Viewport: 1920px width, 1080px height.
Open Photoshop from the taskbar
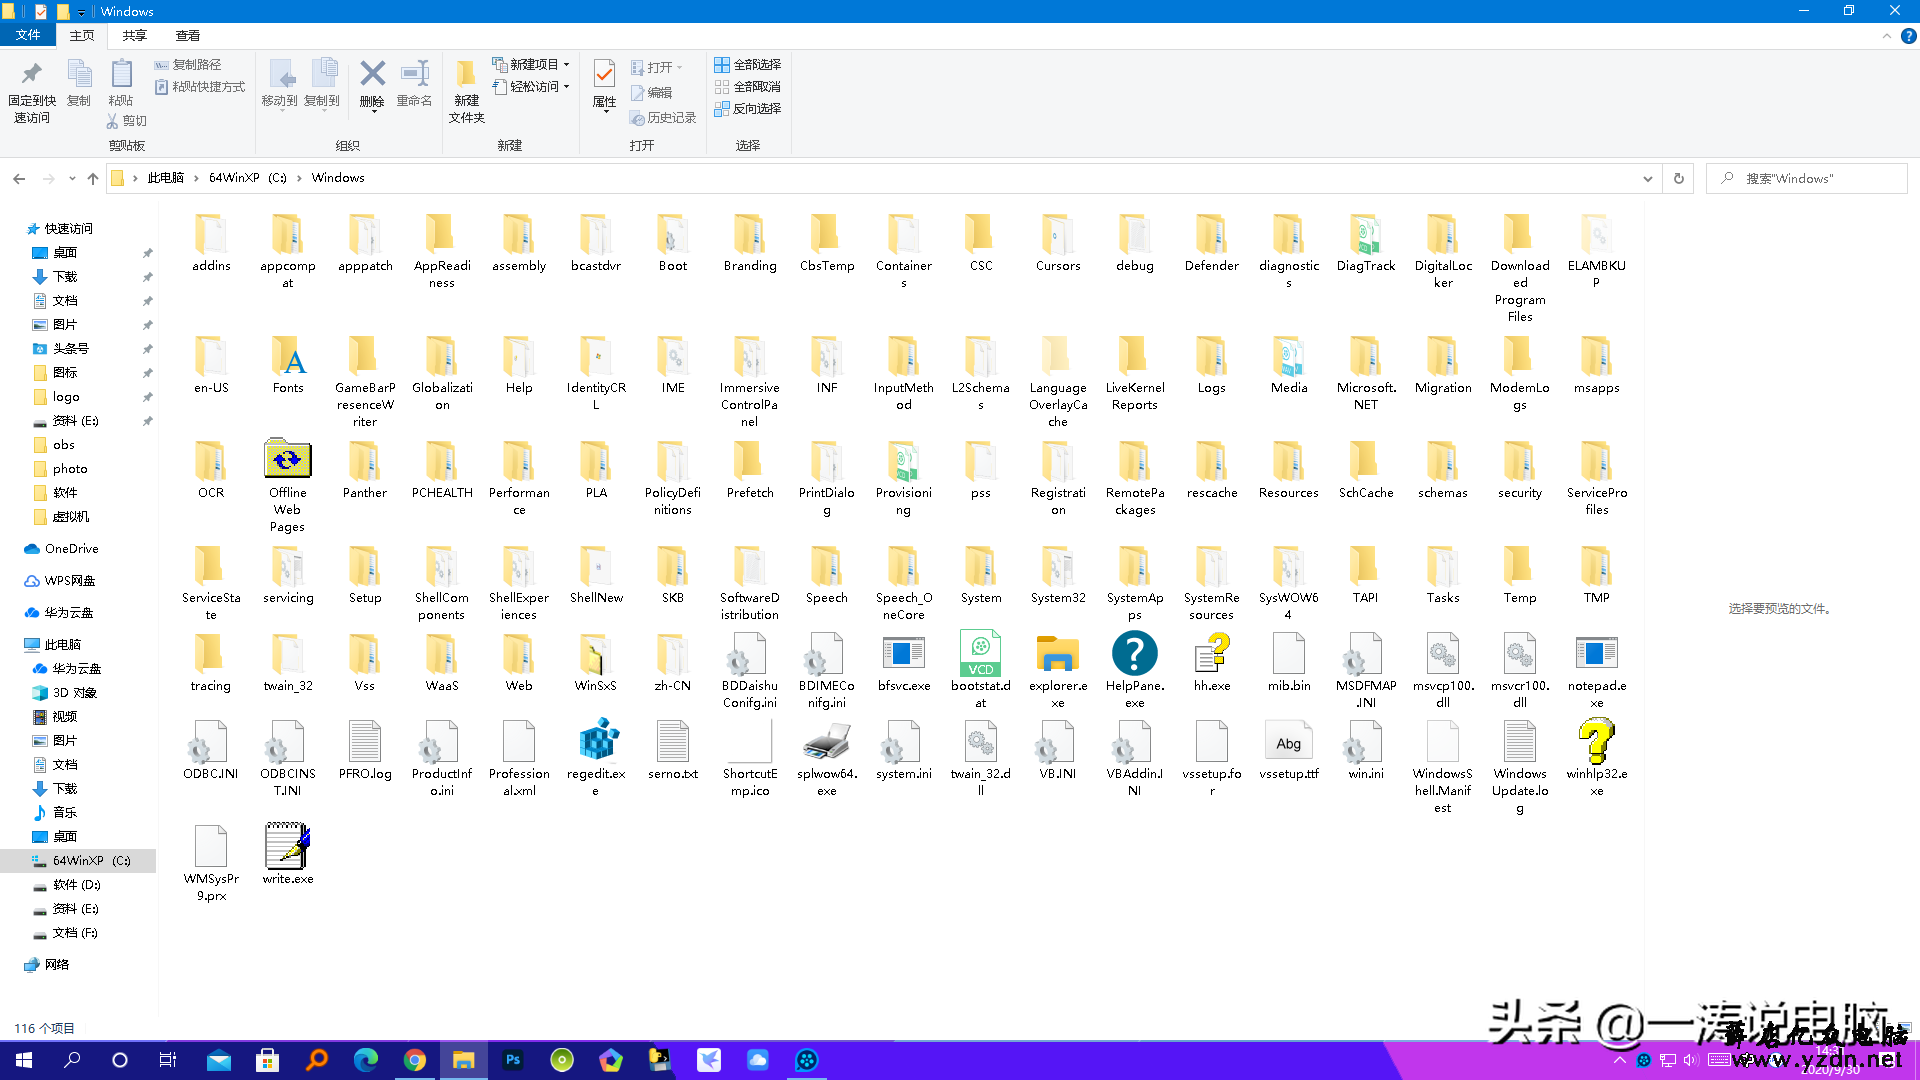(513, 1060)
